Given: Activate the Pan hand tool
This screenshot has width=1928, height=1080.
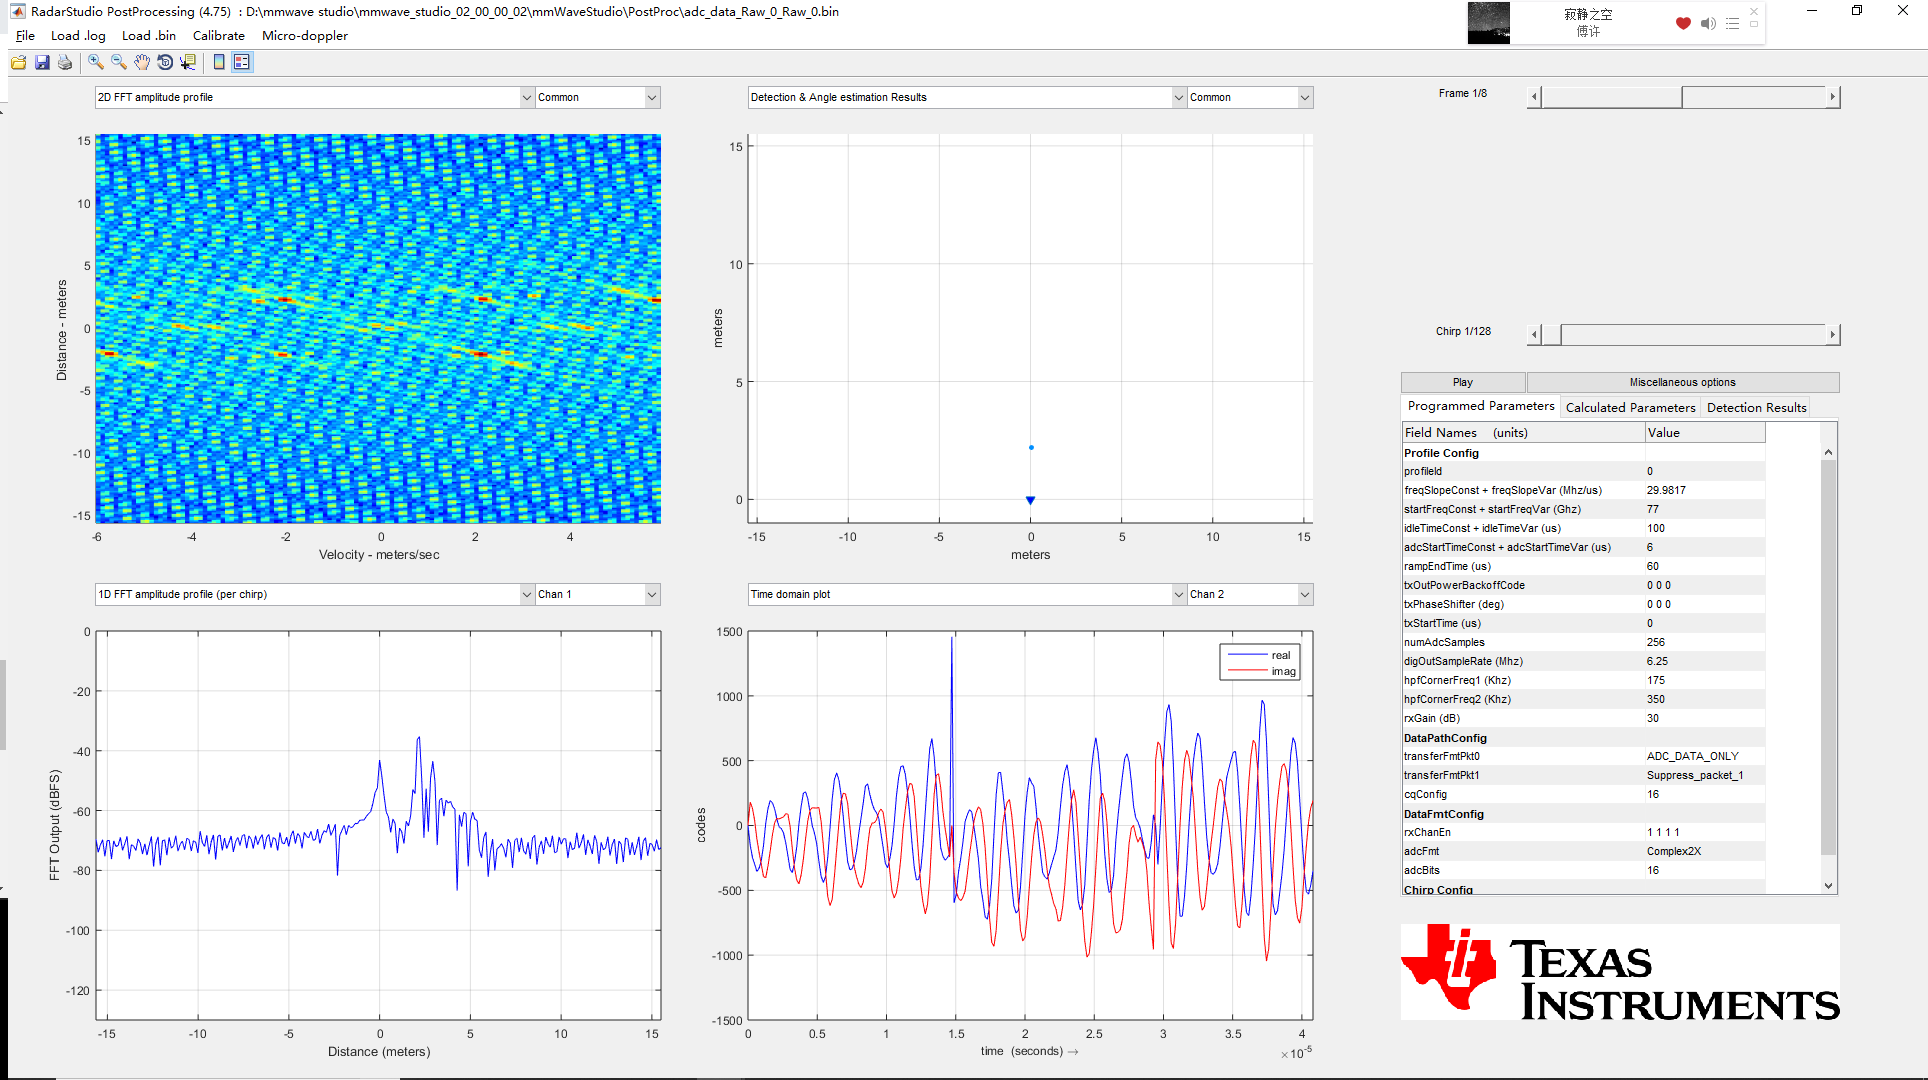Looking at the screenshot, I should [142, 62].
